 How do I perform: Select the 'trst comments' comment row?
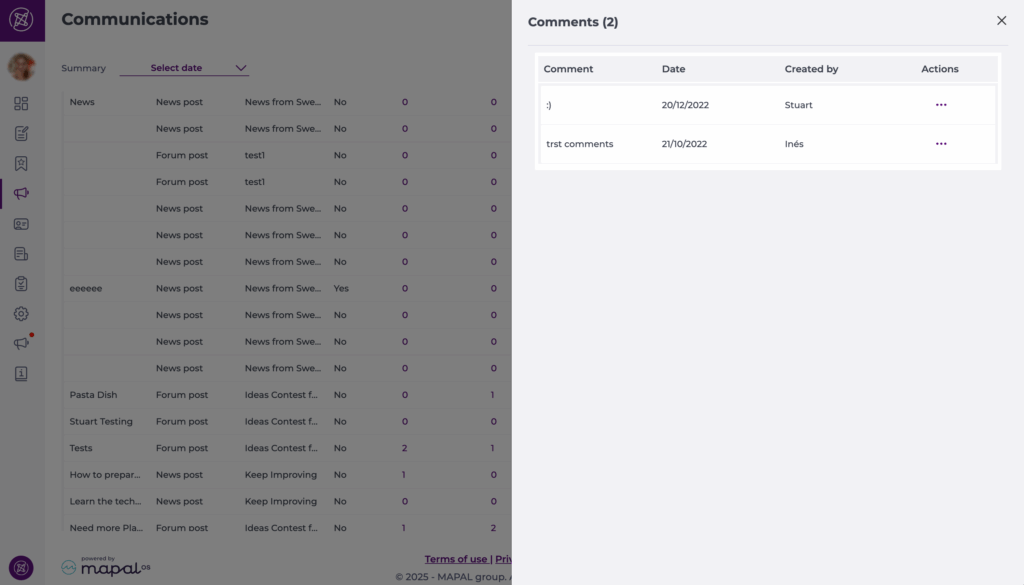click(x=580, y=144)
